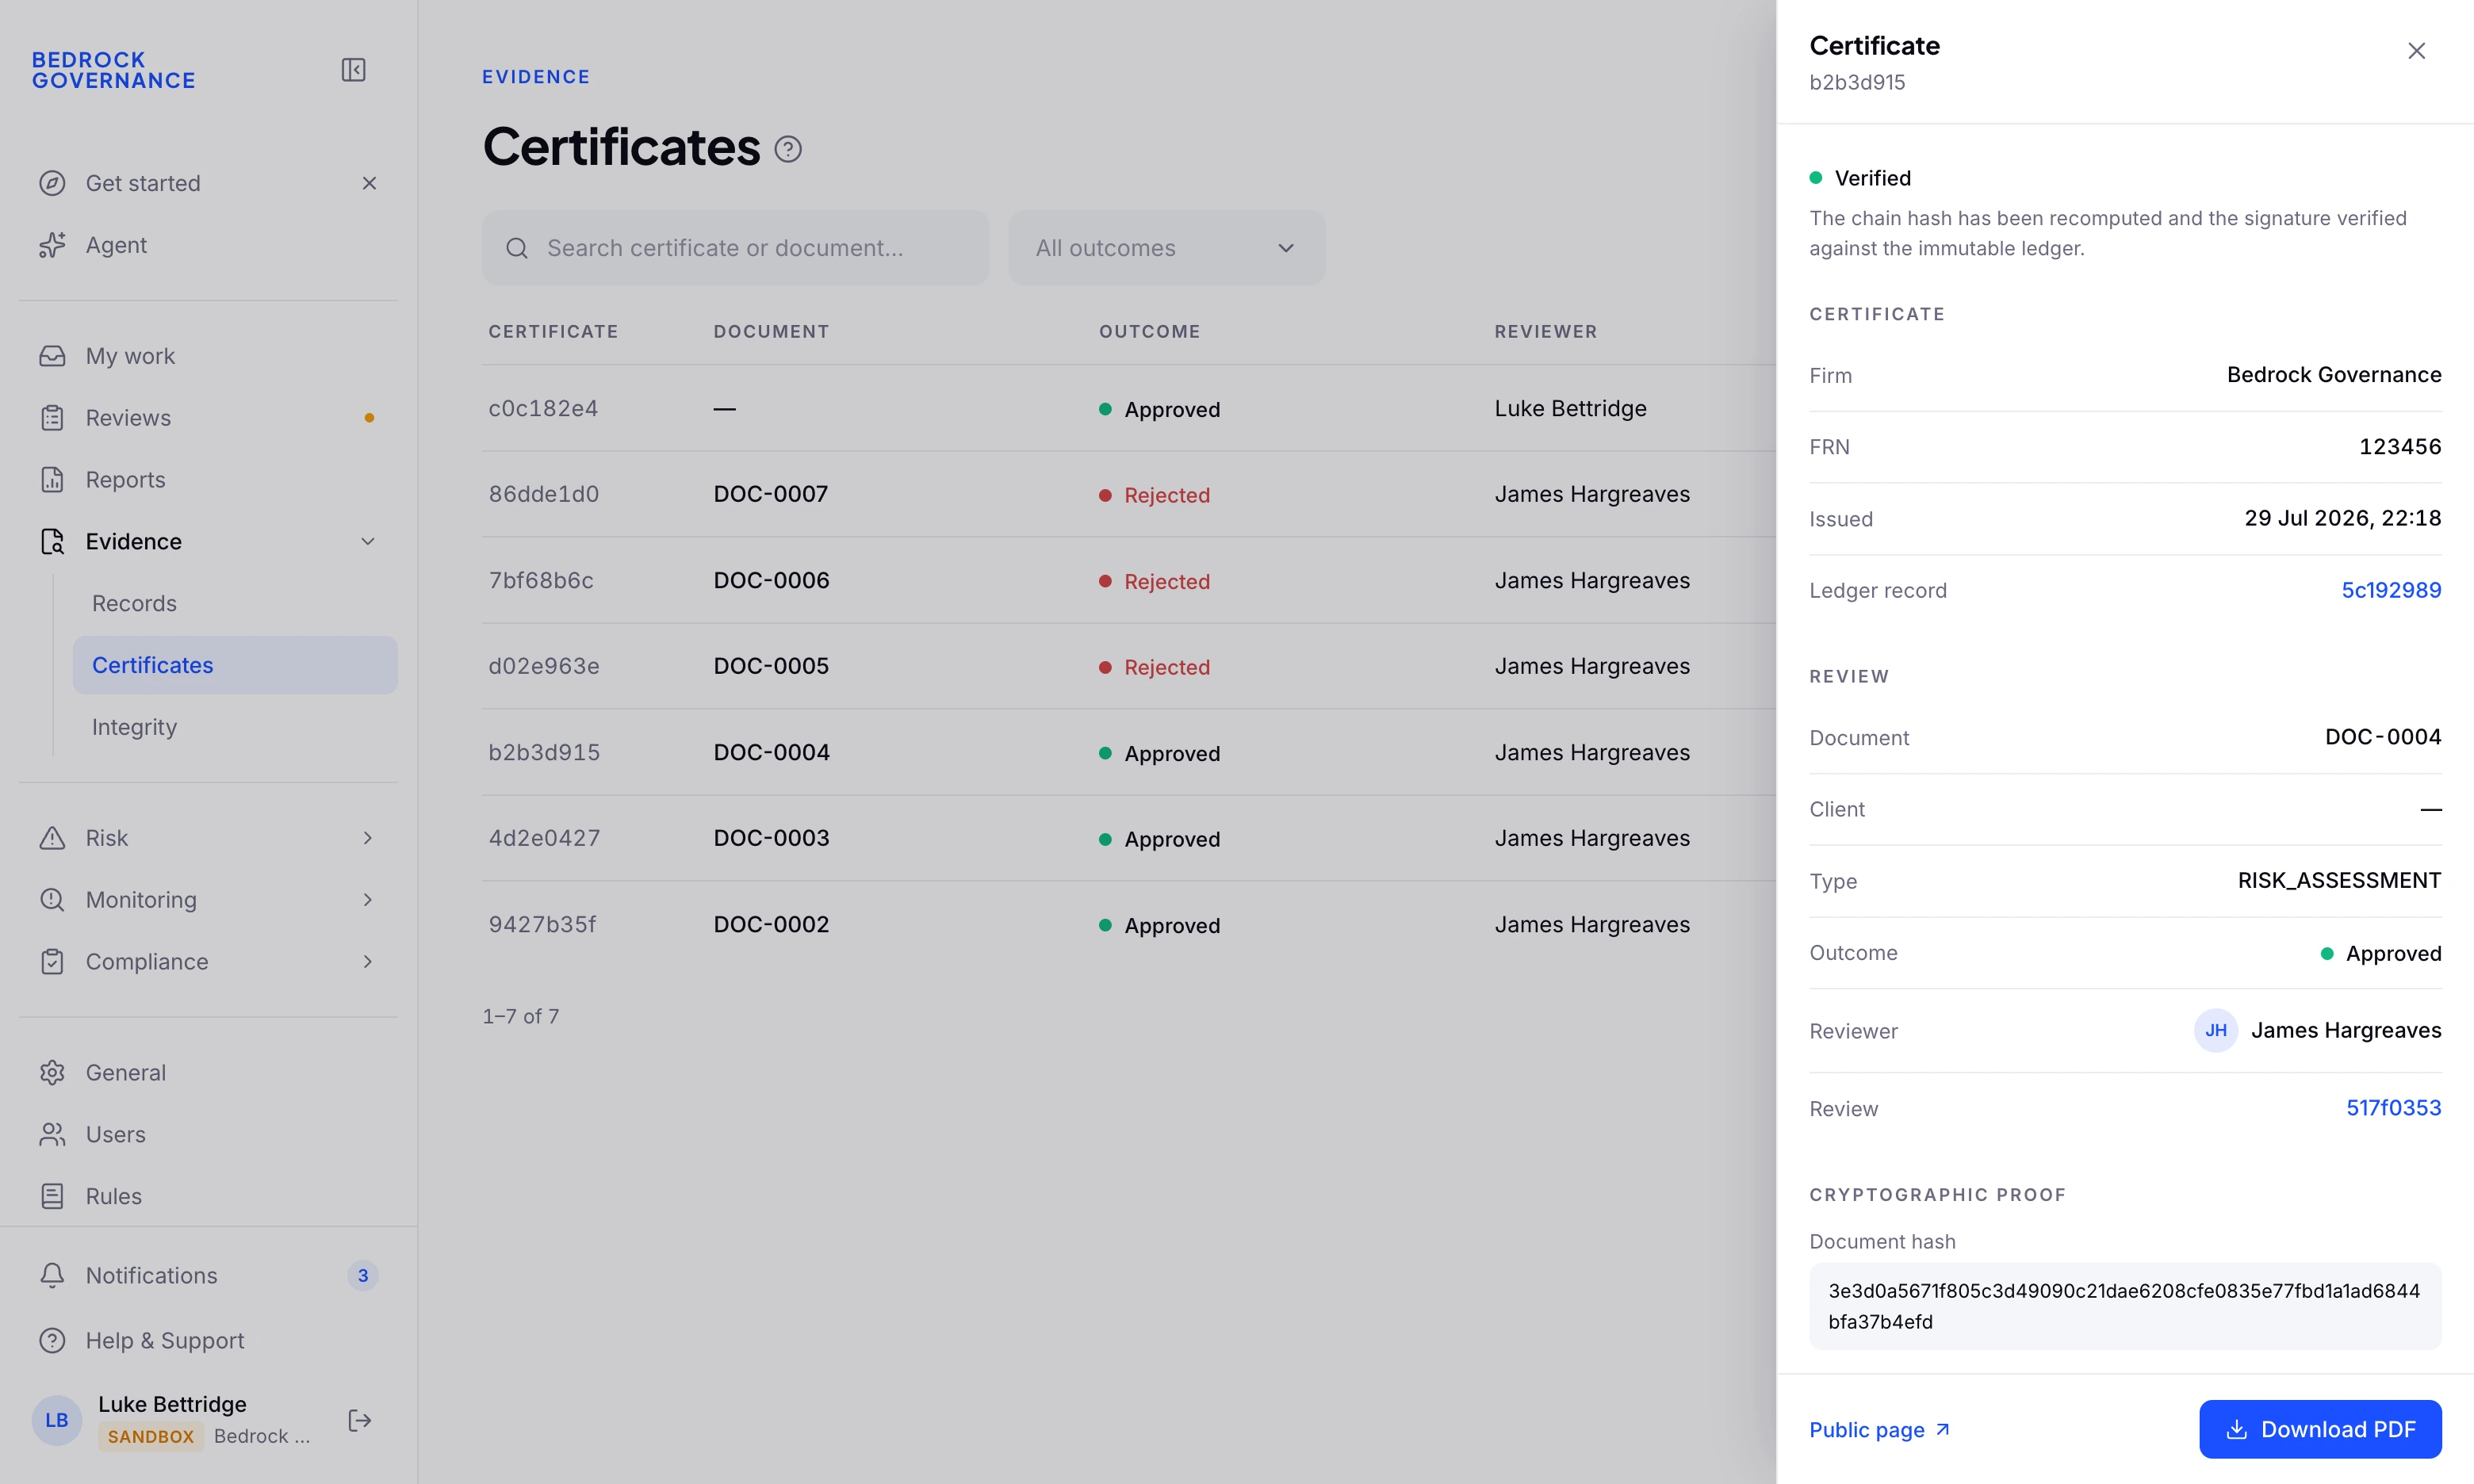This screenshot has width=2474, height=1484.
Task: Focus the certificate search field
Action: tap(736, 248)
